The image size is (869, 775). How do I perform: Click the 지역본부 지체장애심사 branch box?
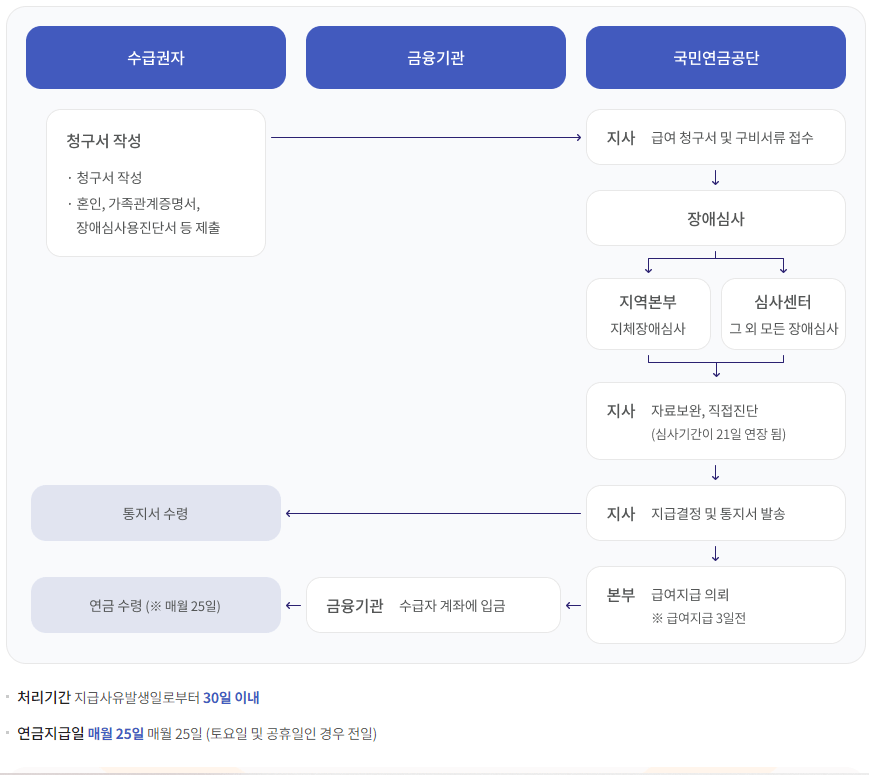tap(648, 313)
